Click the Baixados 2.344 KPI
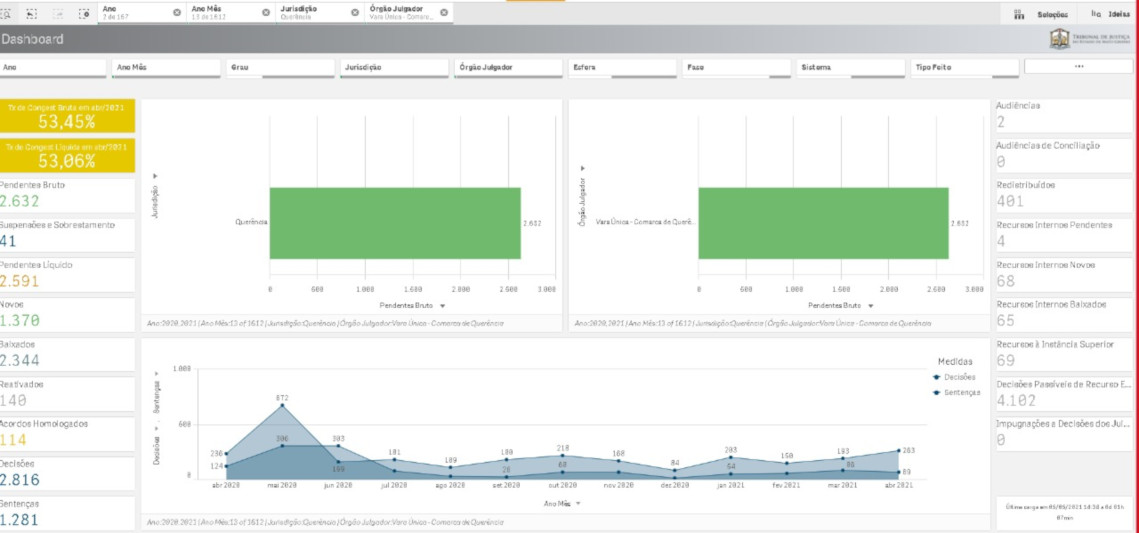1139x533 pixels. tap(68, 354)
